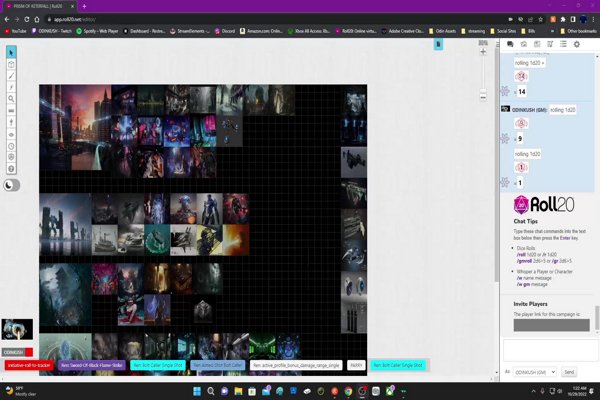The image size is (600, 400).
Task: Open the Chat tab in sidebar
Action: click(x=510, y=44)
